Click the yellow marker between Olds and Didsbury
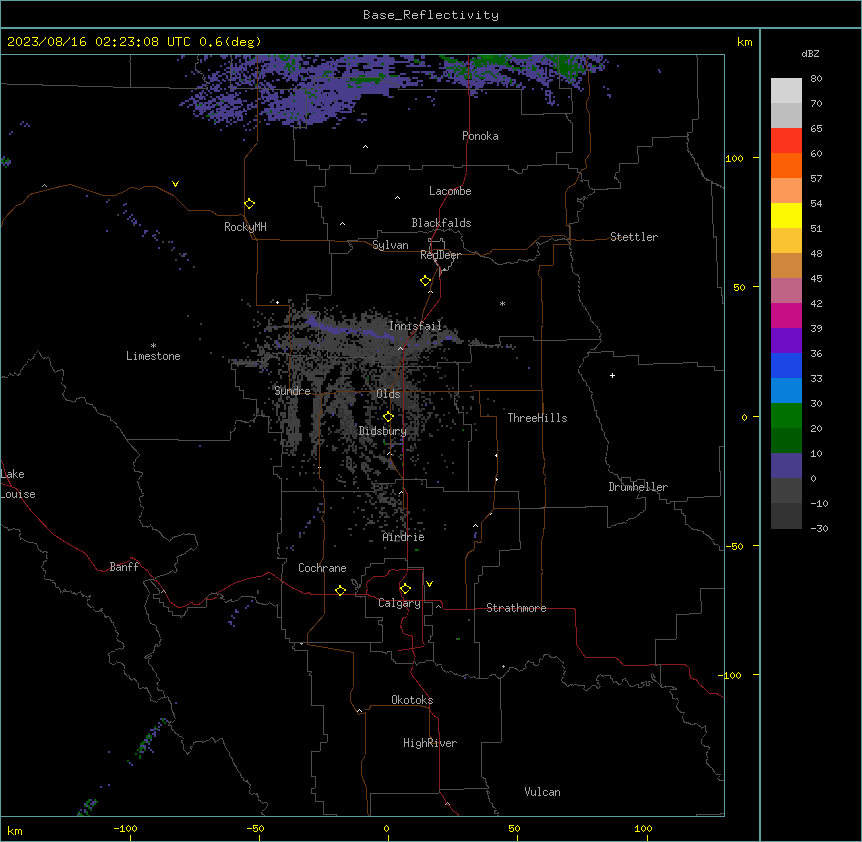862x842 pixels. (x=388, y=417)
